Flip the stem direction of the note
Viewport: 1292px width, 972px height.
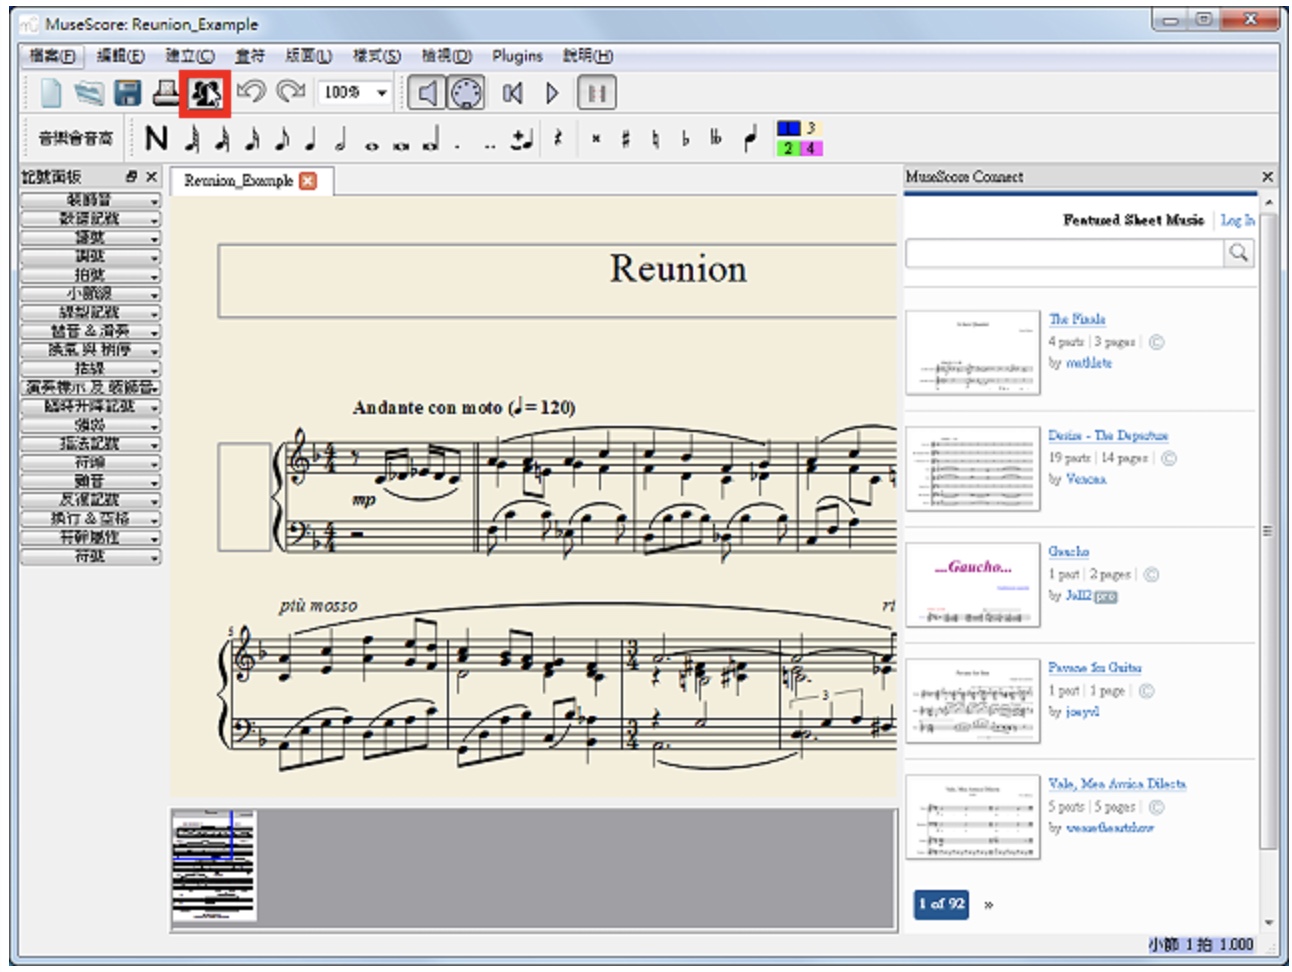click(x=750, y=139)
